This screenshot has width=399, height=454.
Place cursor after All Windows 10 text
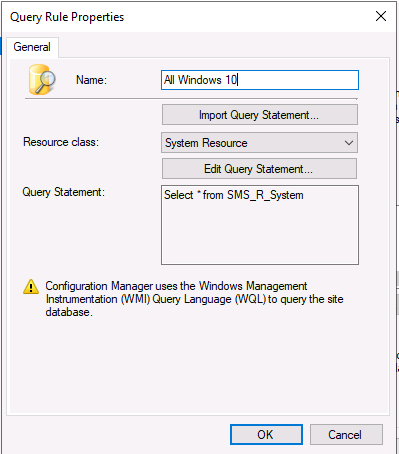238,80
